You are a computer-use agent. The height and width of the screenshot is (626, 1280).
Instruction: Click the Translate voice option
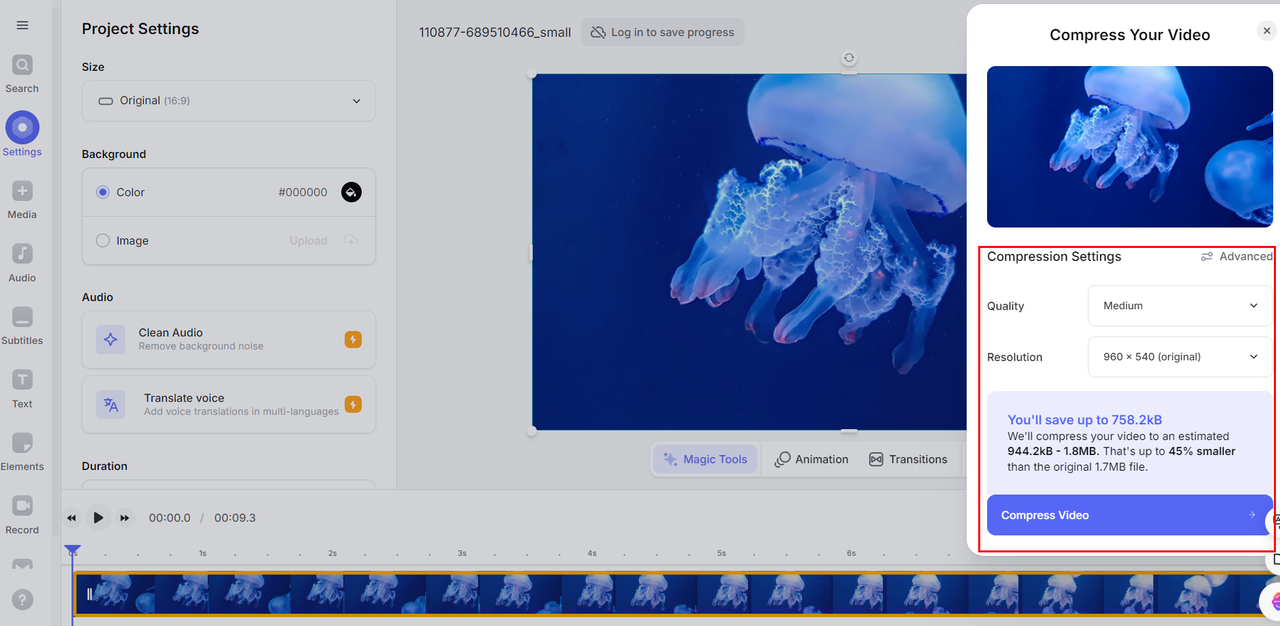pyautogui.click(x=229, y=404)
